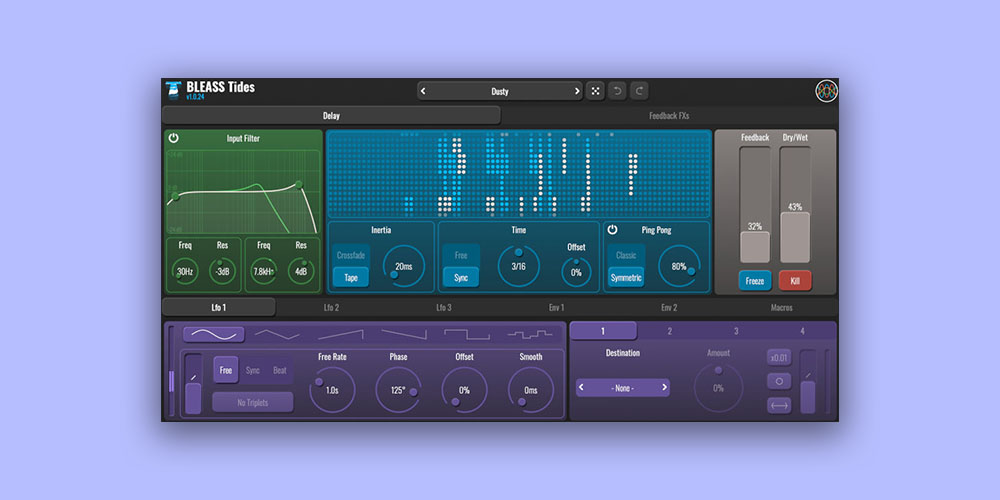Toggle the Input Filter power button
The width and height of the screenshot is (1000, 500).
(174, 138)
